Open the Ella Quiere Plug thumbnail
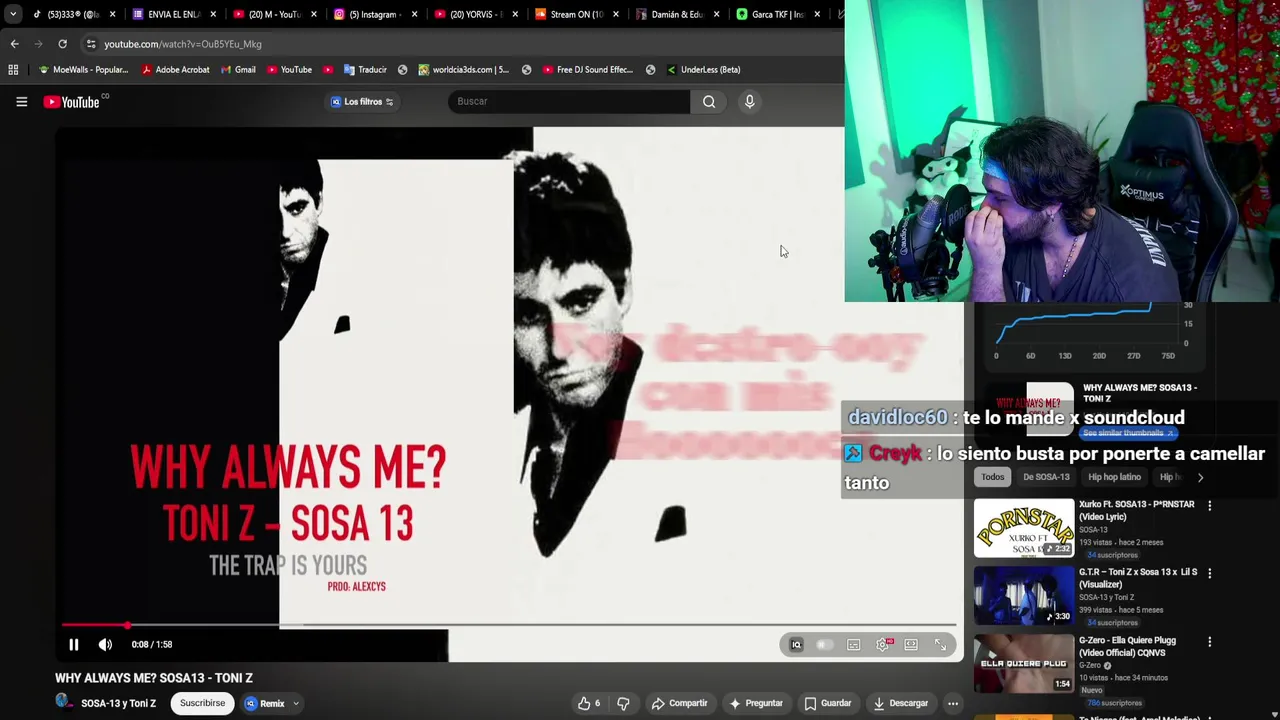Viewport: 1280px width, 720px height. pyautogui.click(x=1024, y=663)
